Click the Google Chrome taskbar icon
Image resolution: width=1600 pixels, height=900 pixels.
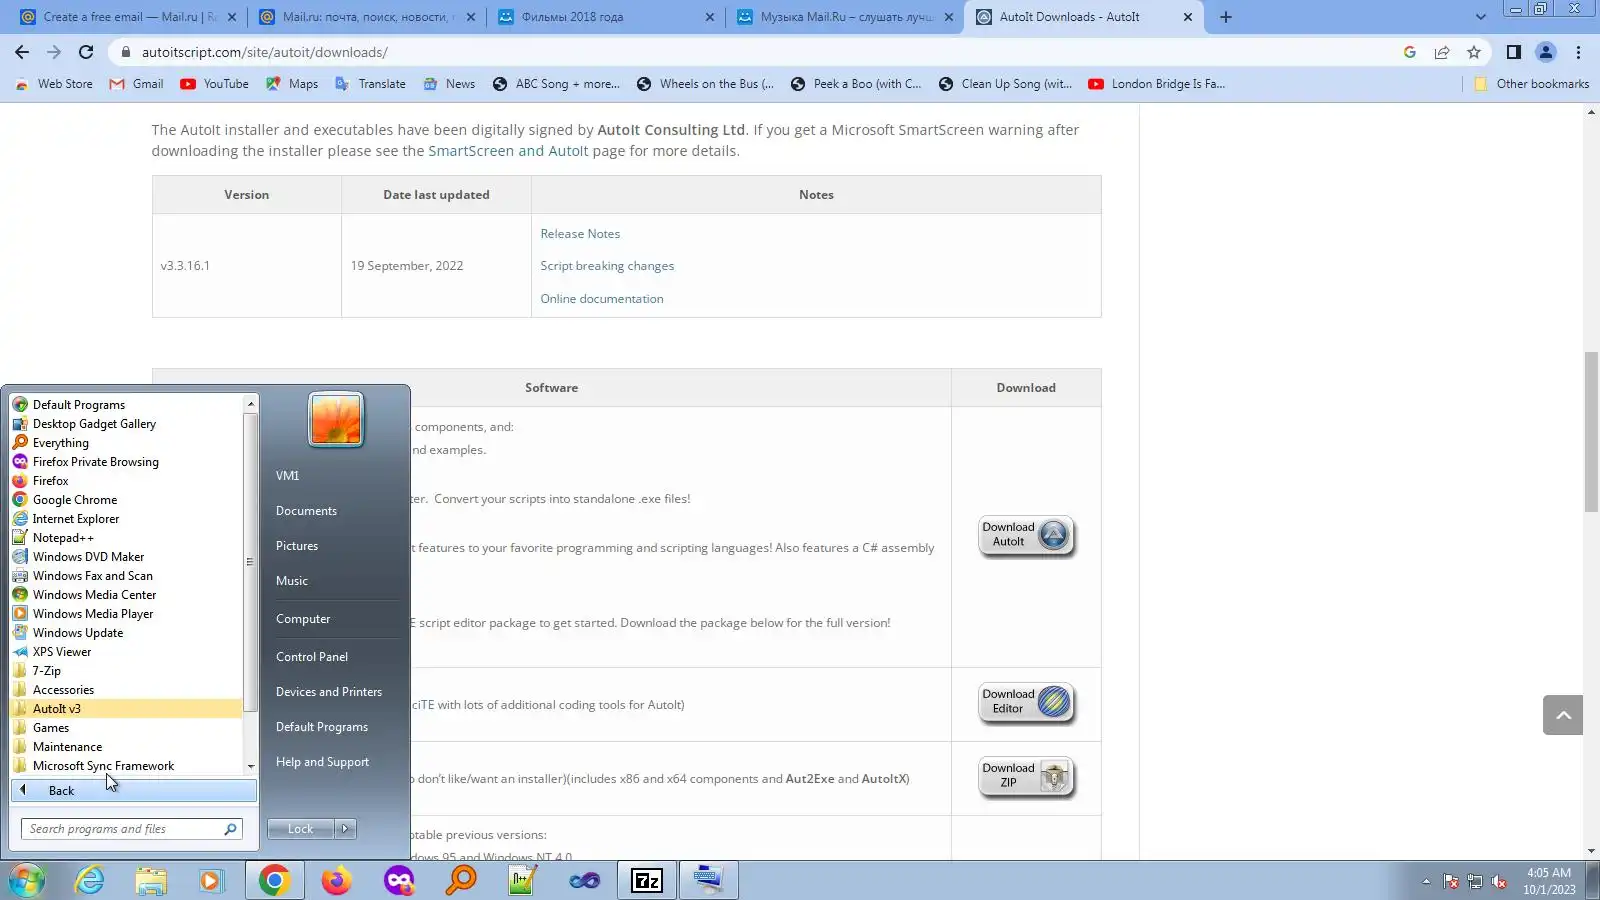tap(274, 880)
